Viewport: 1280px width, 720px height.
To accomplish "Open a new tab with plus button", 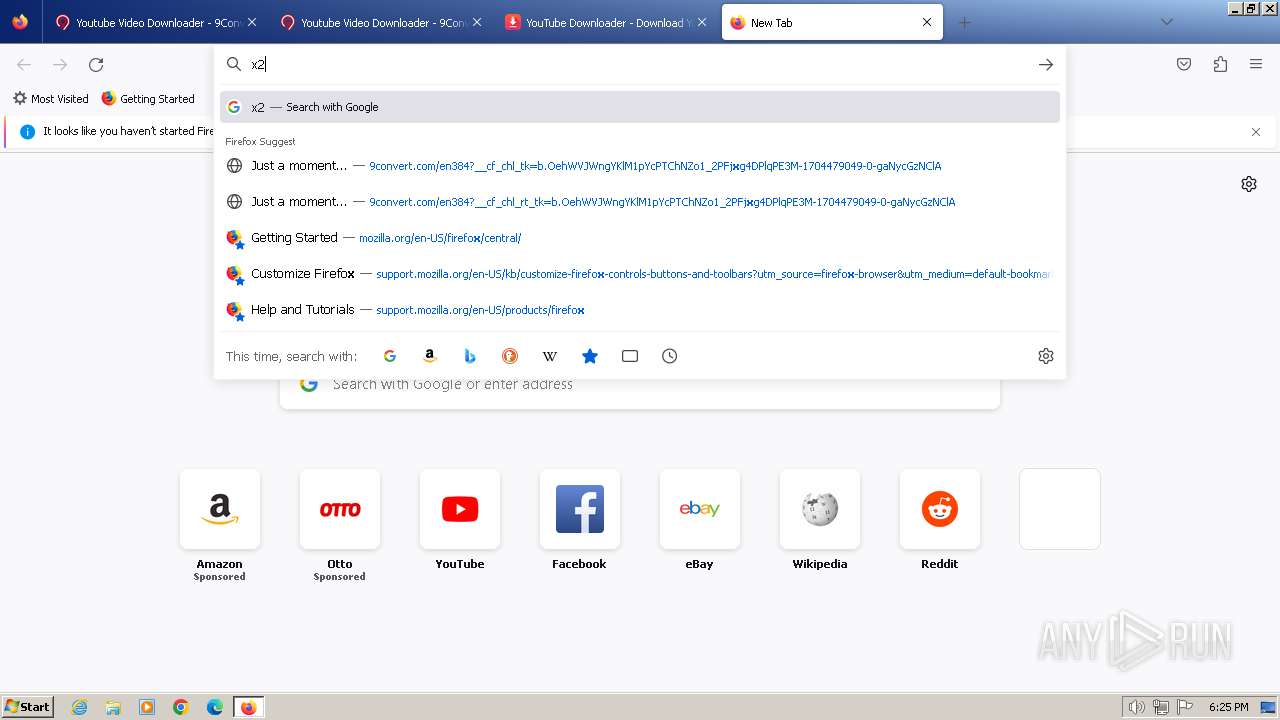I will (x=964, y=22).
